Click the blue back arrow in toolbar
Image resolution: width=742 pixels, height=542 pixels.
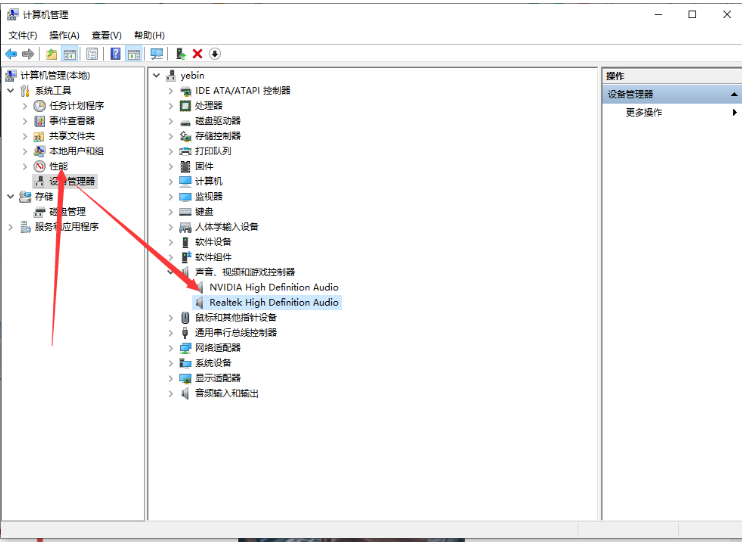coord(11,54)
